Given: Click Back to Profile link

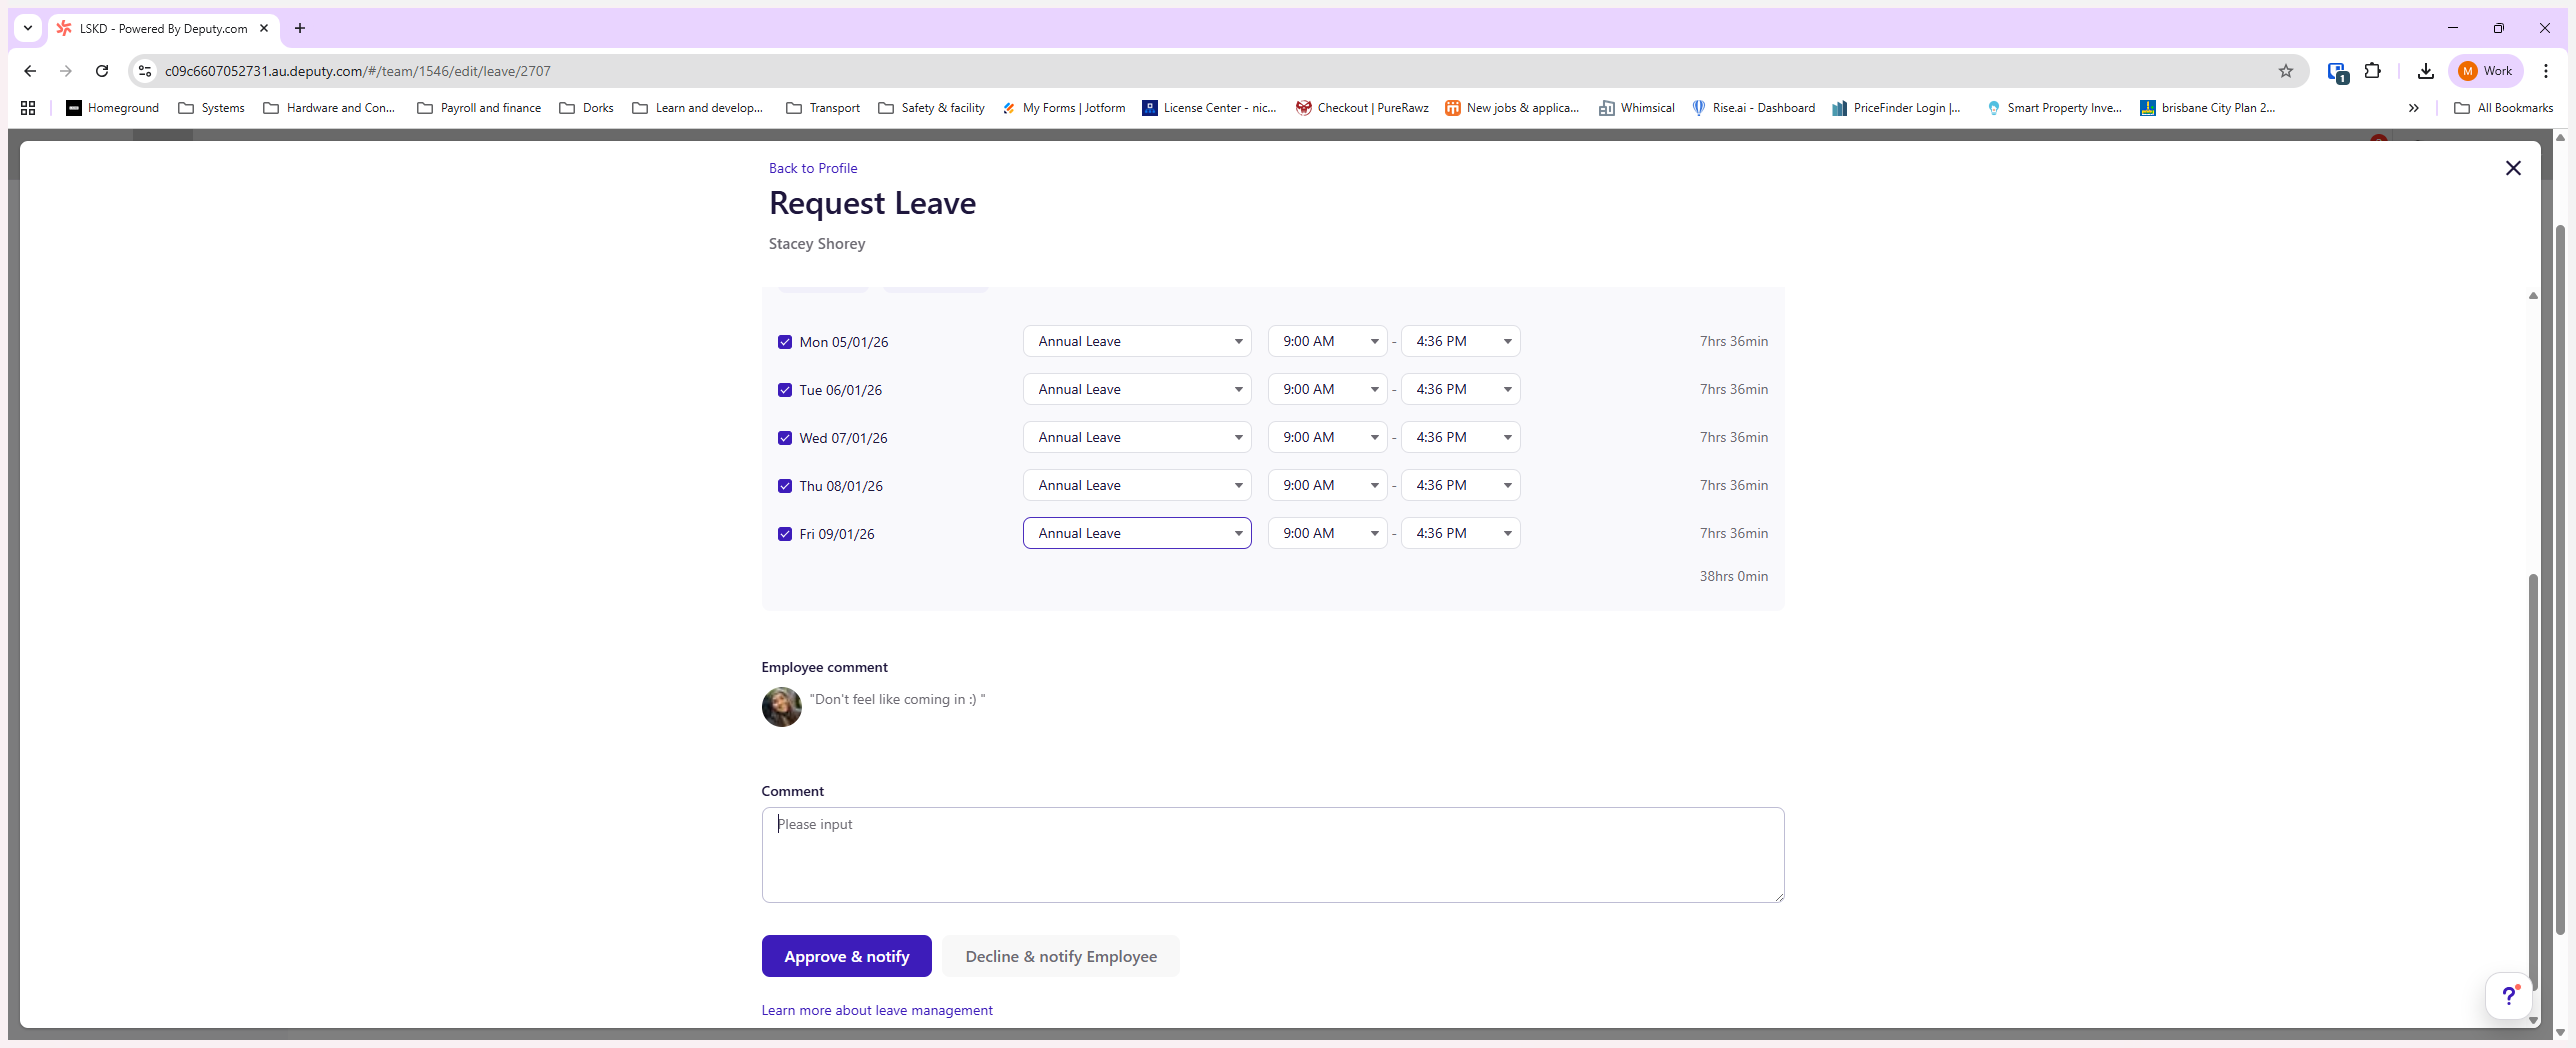Looking at the screenshot, I should pos(812,168).
